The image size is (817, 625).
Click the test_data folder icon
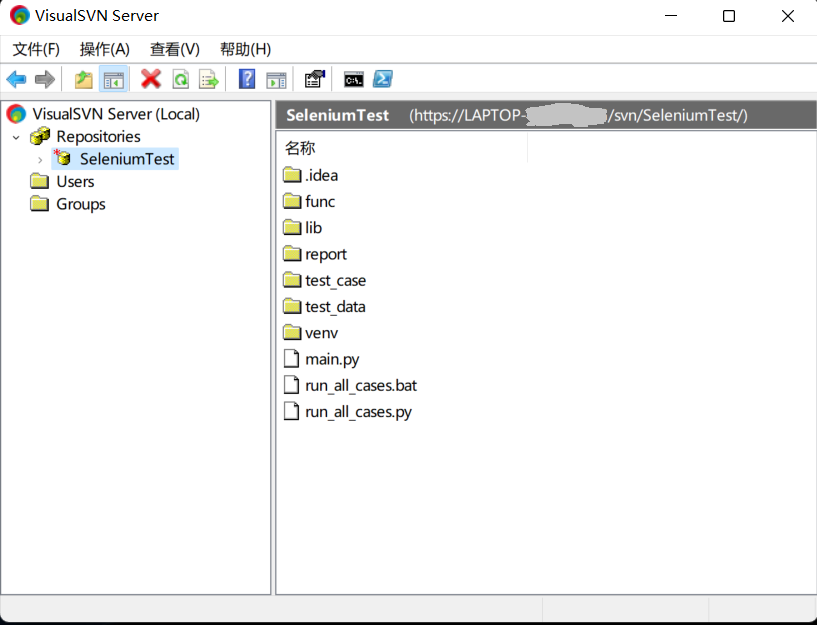pos(292,306)
